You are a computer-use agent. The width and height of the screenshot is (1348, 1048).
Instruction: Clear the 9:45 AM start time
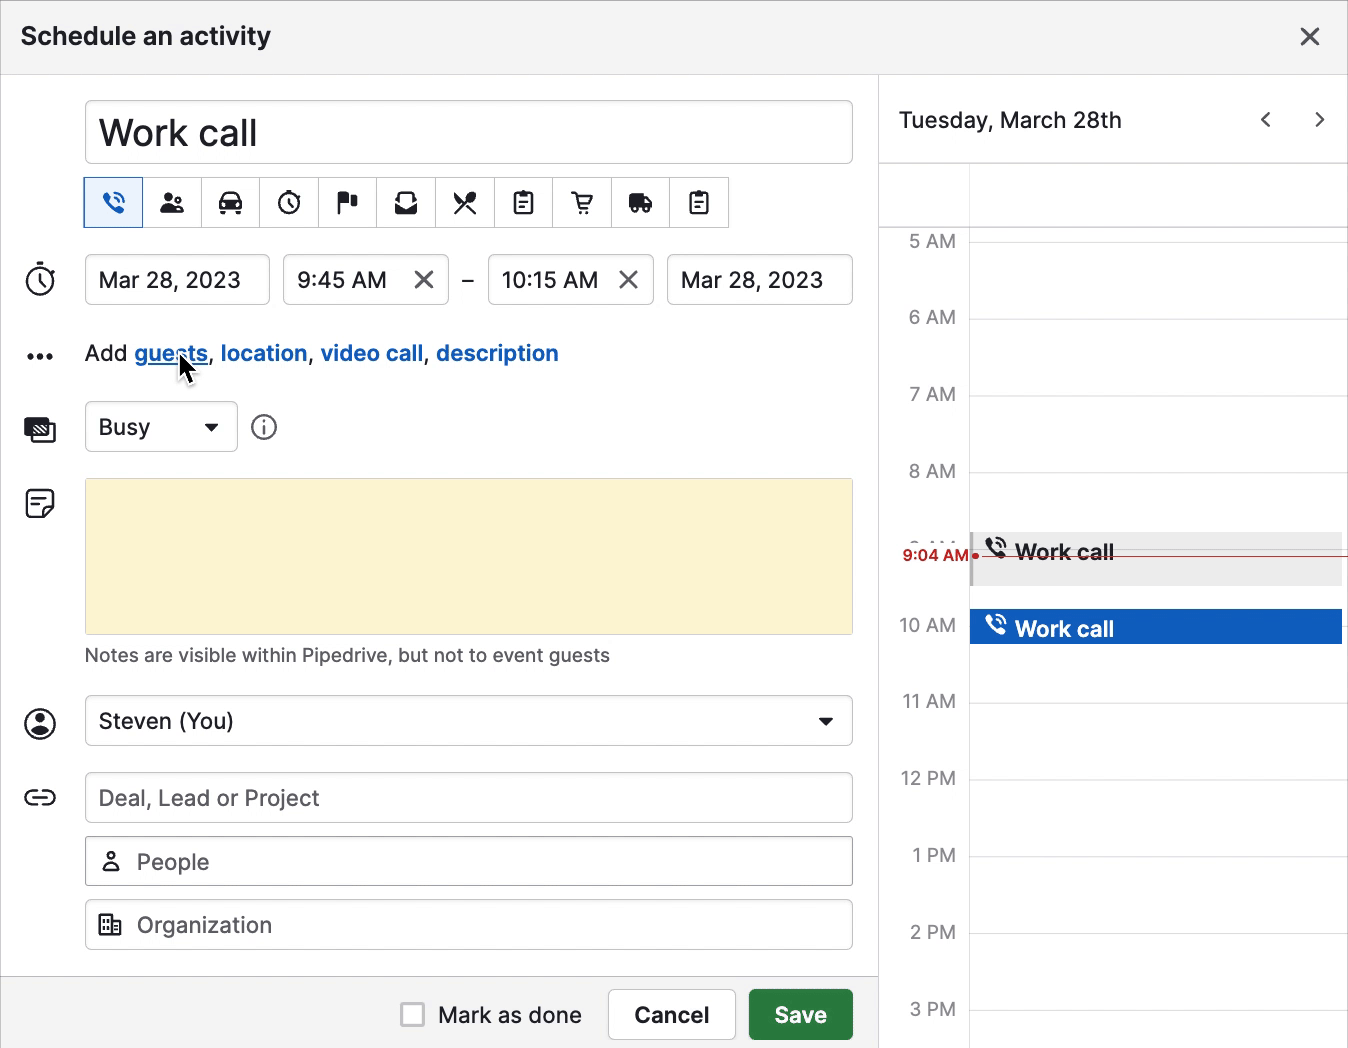pyautogui.click(x=423, y=280)
